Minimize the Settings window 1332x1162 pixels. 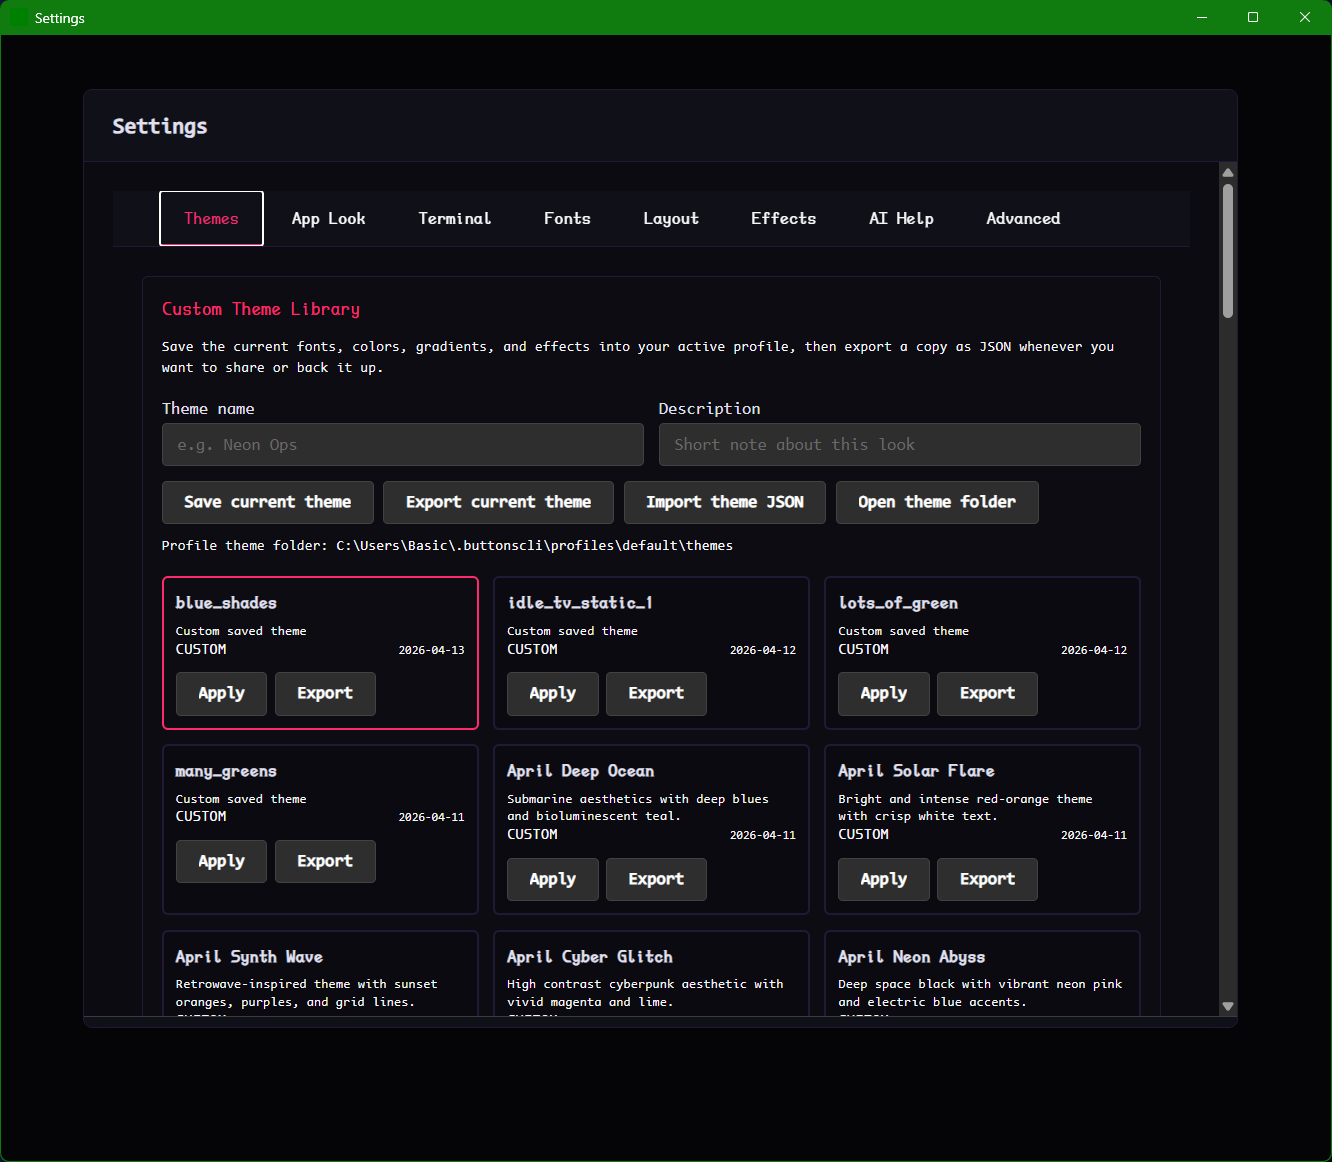coord(1202,17)
